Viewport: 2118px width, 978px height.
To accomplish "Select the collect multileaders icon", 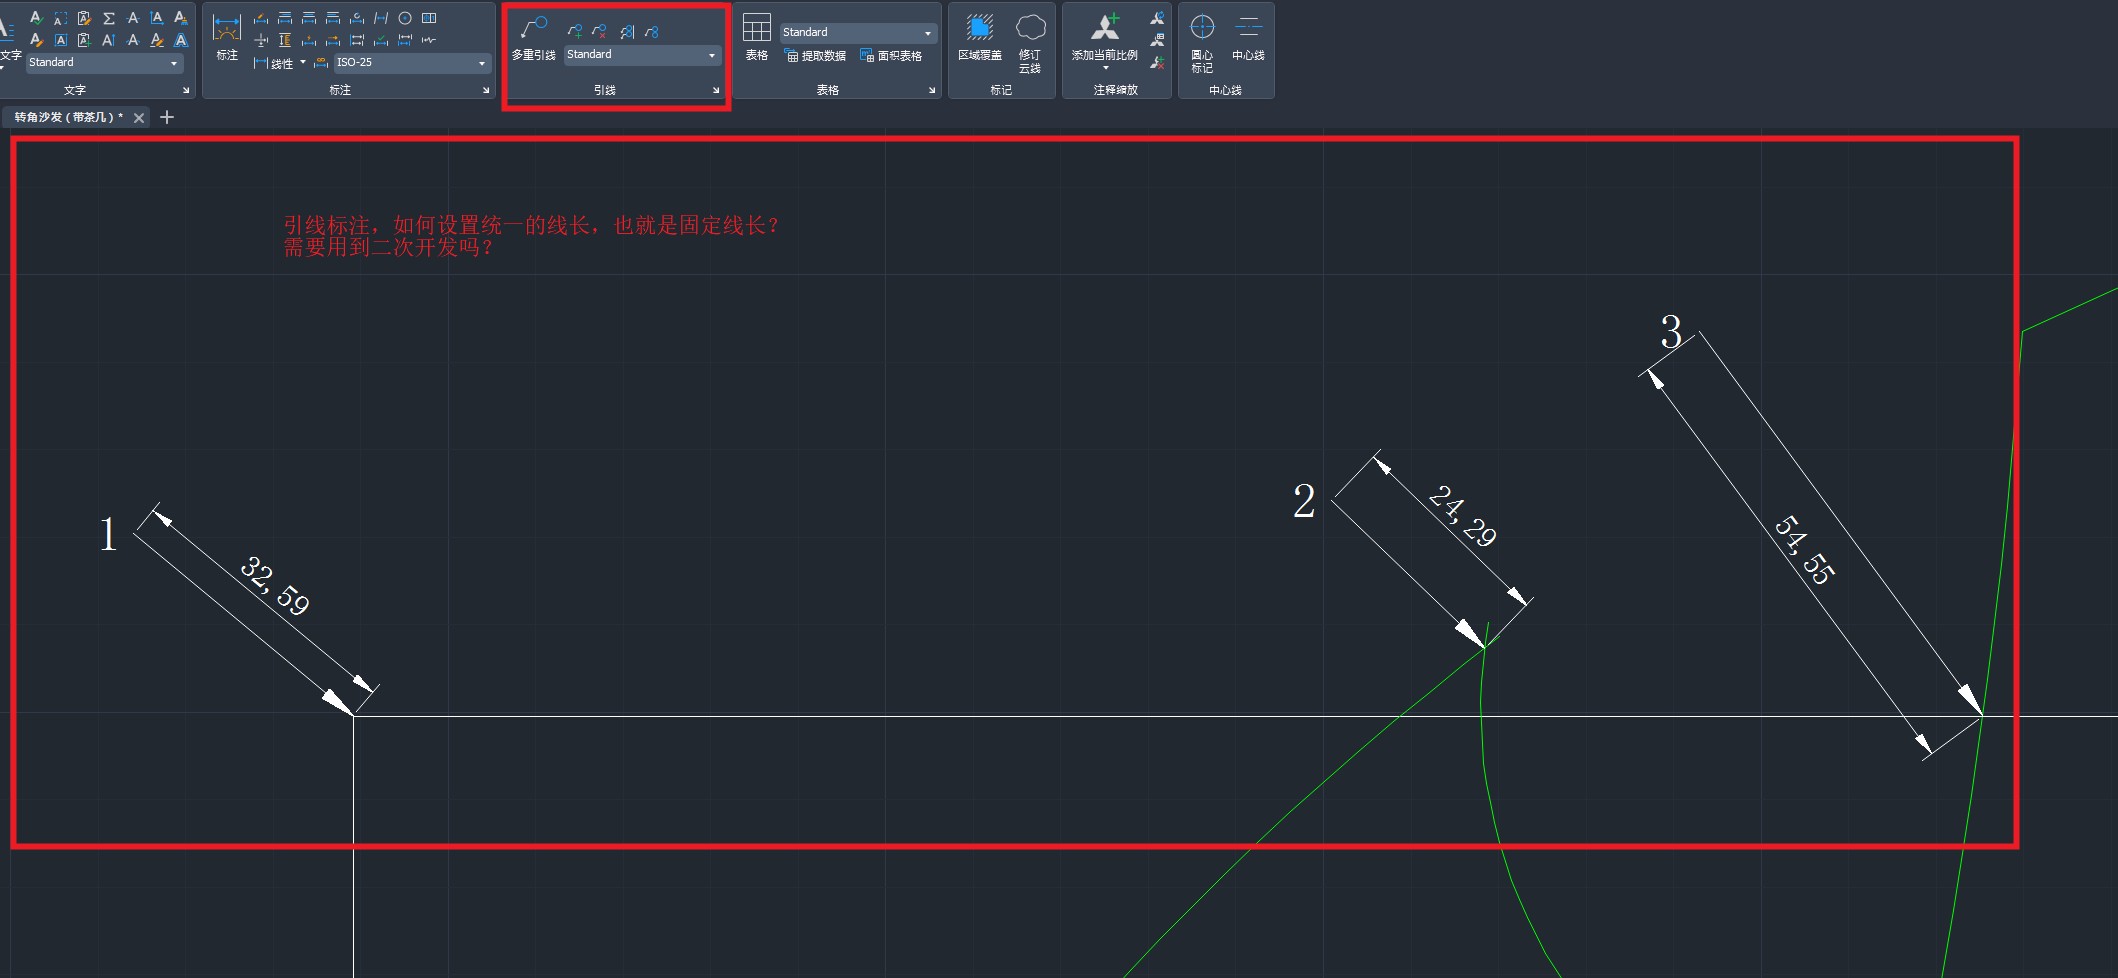I will click(x=652, y=32).
